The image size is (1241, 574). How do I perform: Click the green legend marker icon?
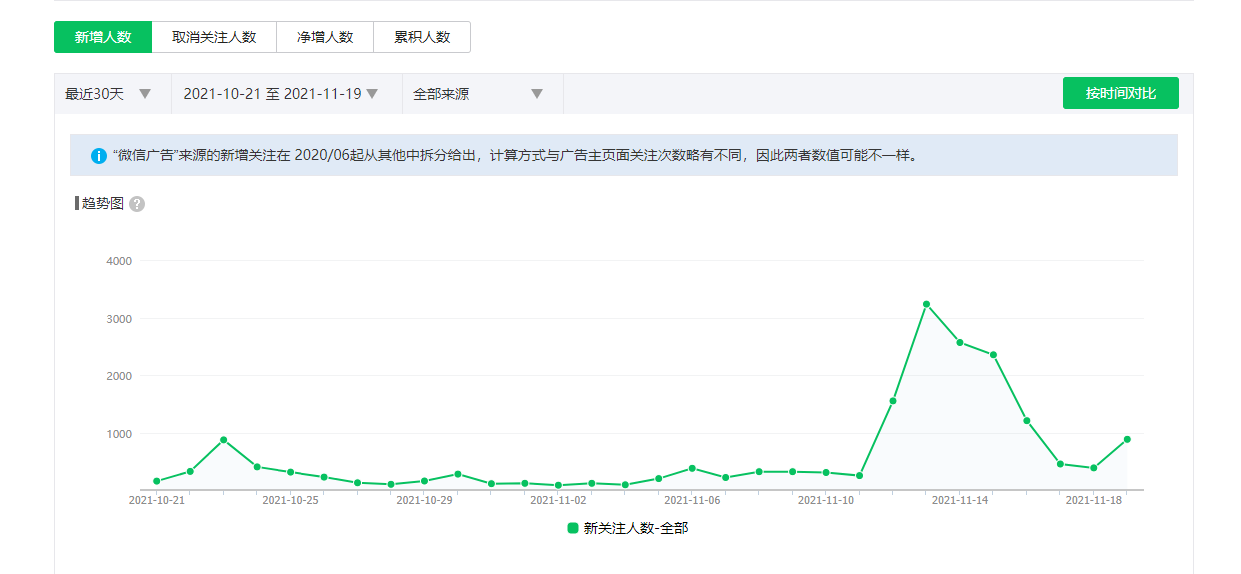pyautogui.click(x=573, y=528)
